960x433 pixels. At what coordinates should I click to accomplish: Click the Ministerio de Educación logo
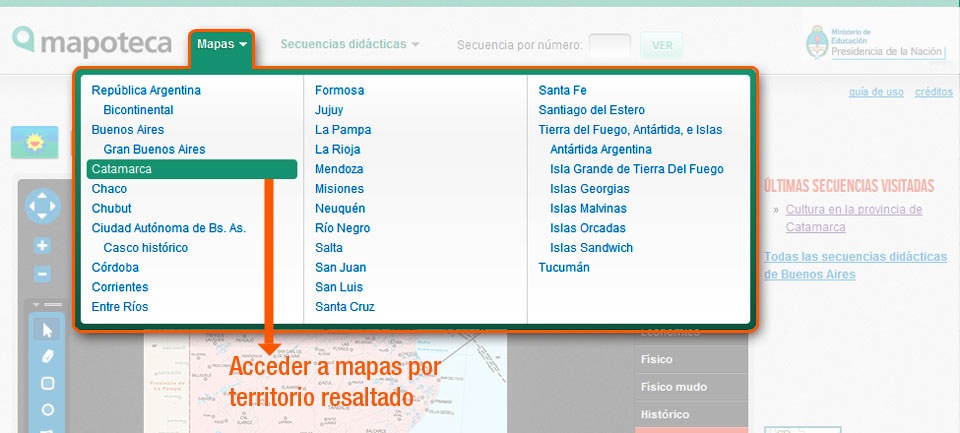[x=876, y=42]
